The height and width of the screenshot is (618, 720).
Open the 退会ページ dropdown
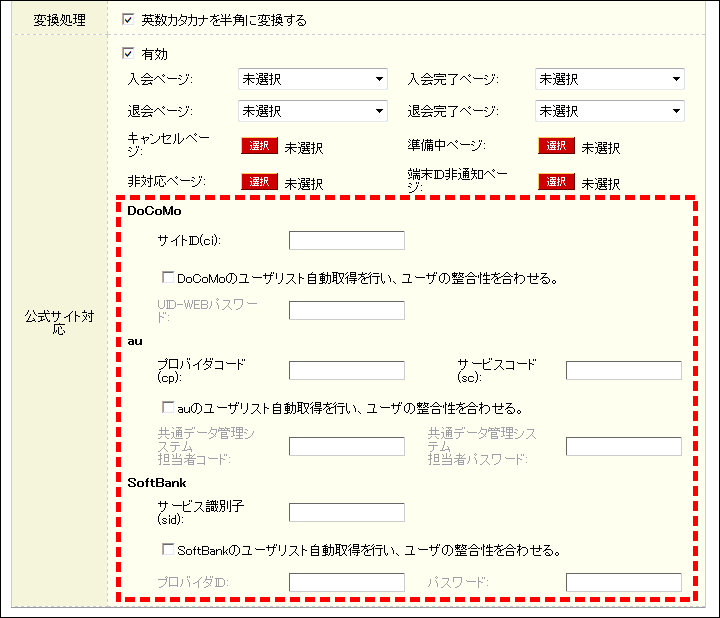pyautogui.click(x=313, y=111)
